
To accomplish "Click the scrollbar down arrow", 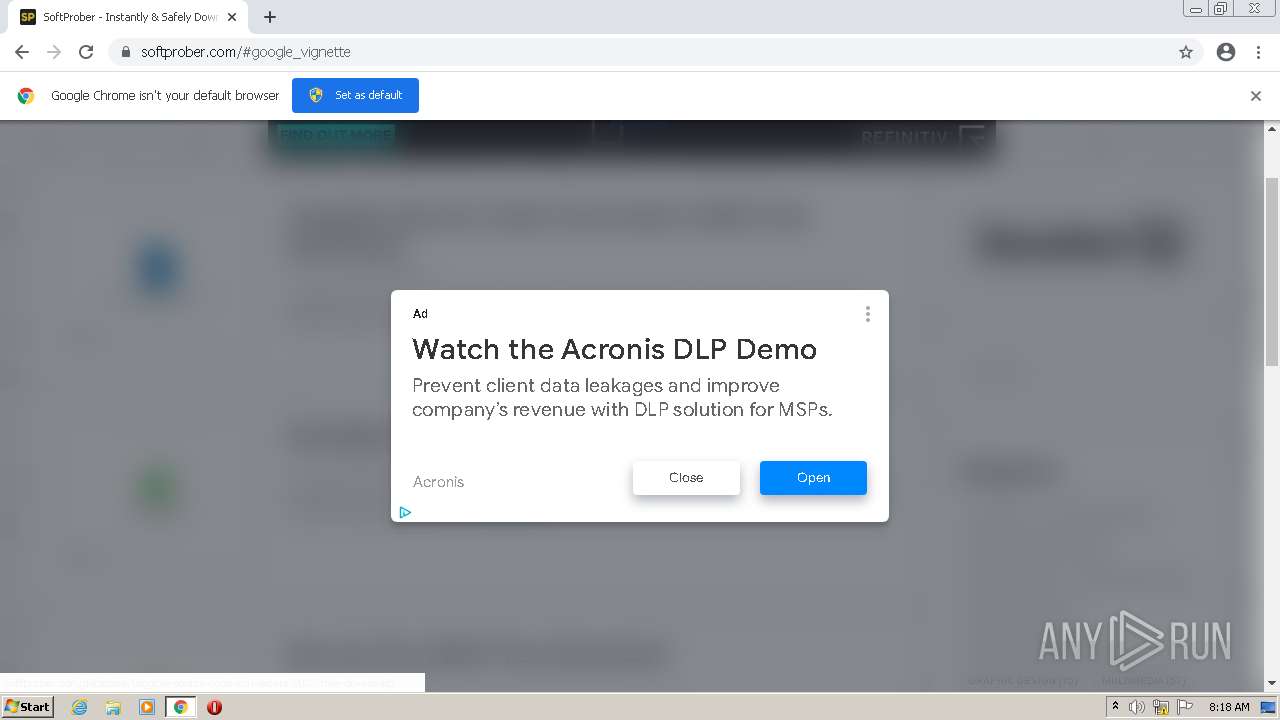I will (x=1272, y=684).
